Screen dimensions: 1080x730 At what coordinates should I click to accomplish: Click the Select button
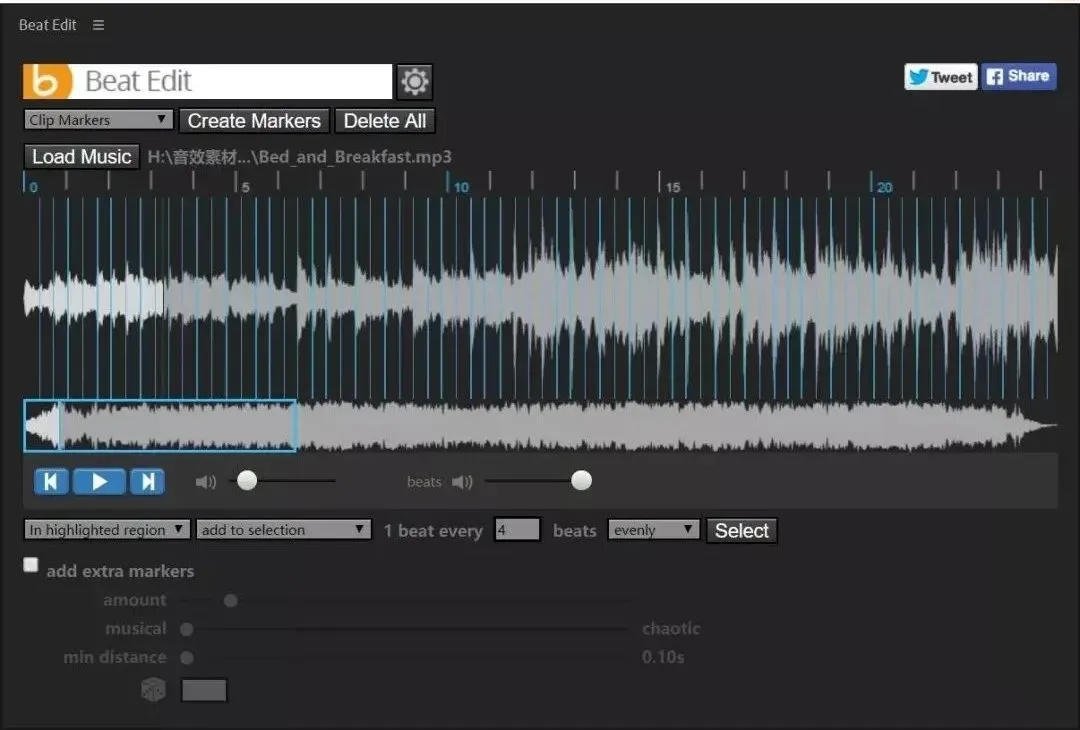(x=742, y=531)
